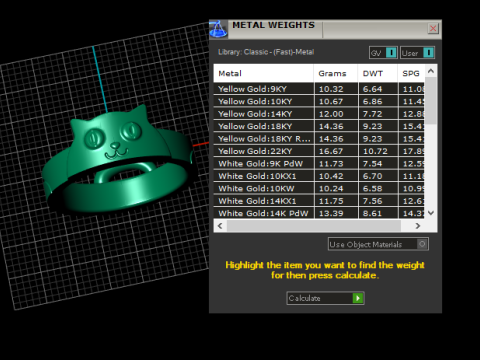This screenshot has height=360, width=480.
Task: Select the White Gold:14KX1 row
Action: 319,201
